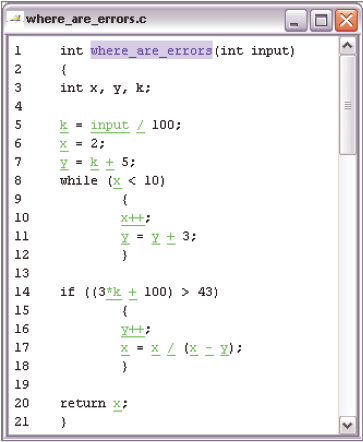The width and height of the screenshot is (363, 442).
Task: Minimize the where_are_errors.c window
Action: [x=296, y=20]
